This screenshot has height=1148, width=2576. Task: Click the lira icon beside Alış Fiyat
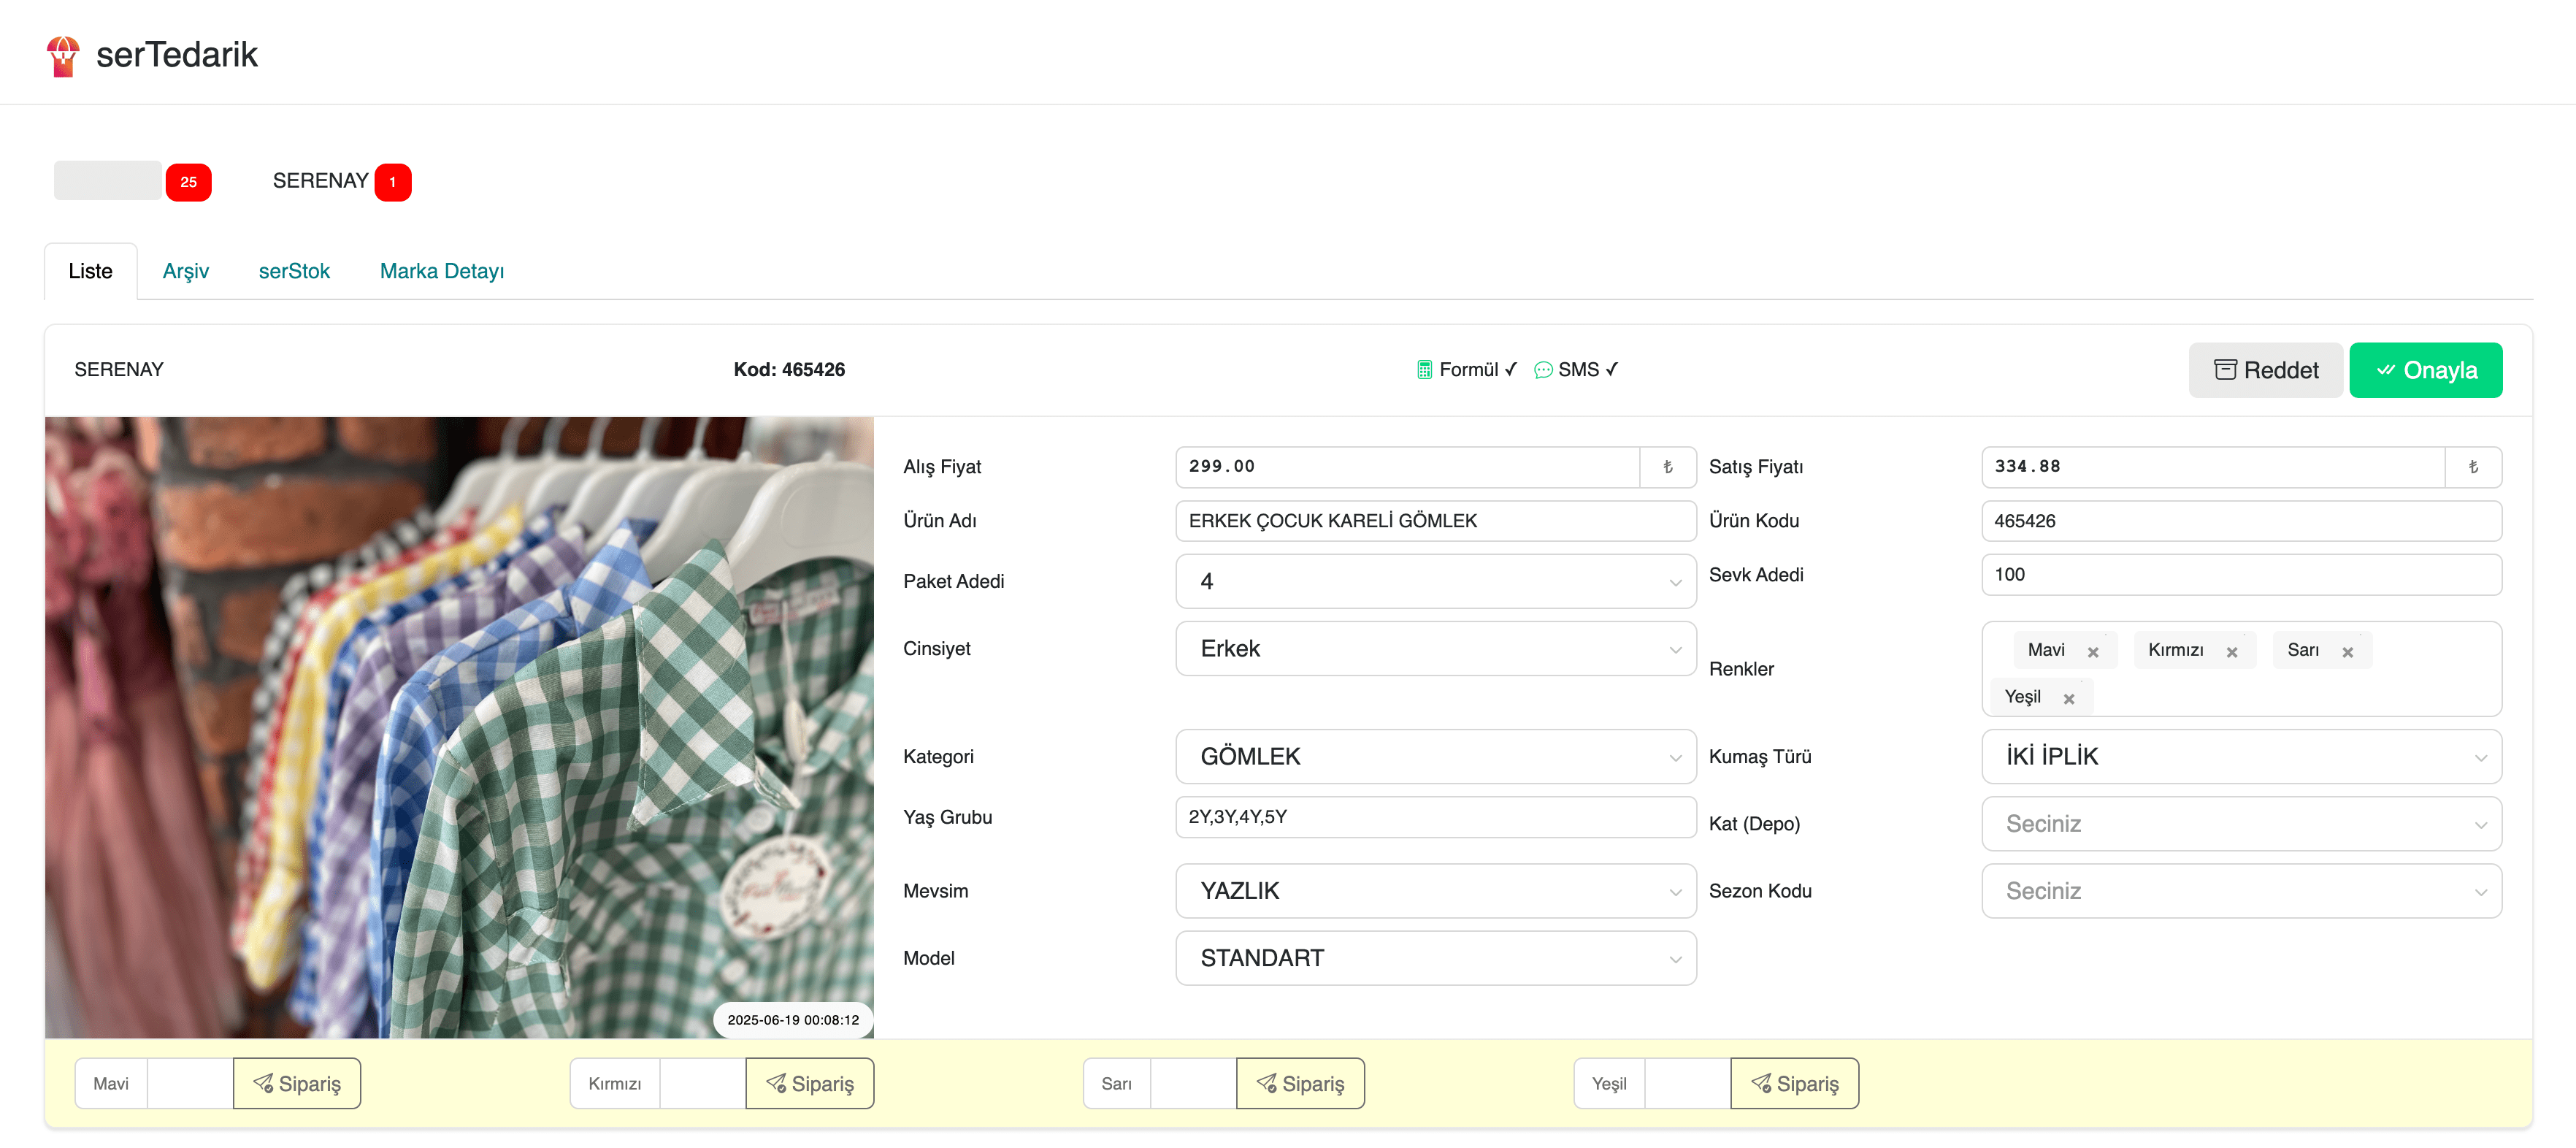(1667, 467)
